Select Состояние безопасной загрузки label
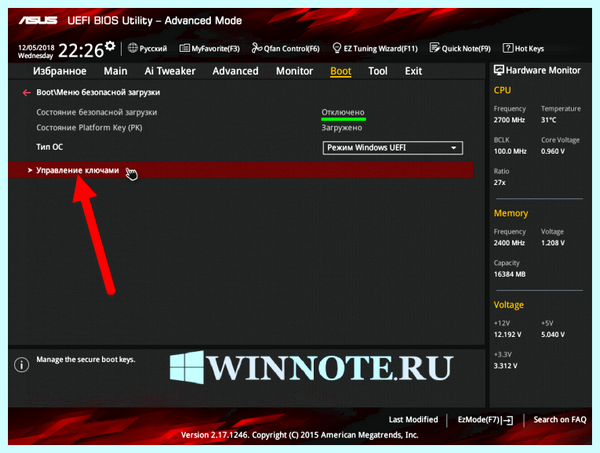 pos(96,112)
